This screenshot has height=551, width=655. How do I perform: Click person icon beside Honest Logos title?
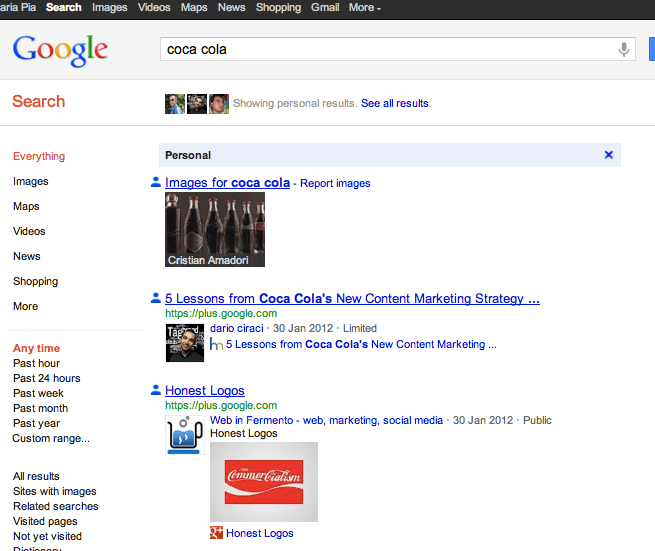[x=156, y=390]
